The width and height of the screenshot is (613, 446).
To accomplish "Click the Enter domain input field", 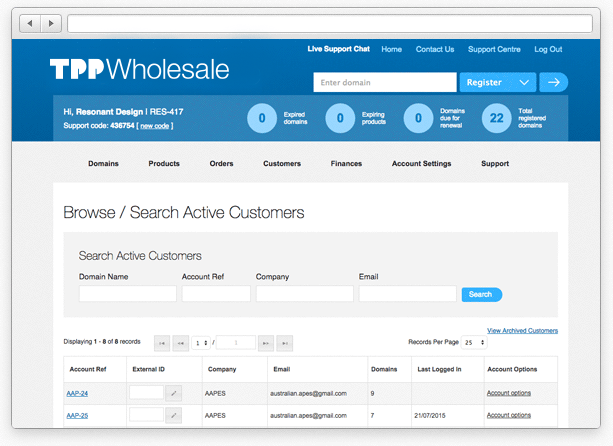I will pyautogui.click(x=384, y=82).
